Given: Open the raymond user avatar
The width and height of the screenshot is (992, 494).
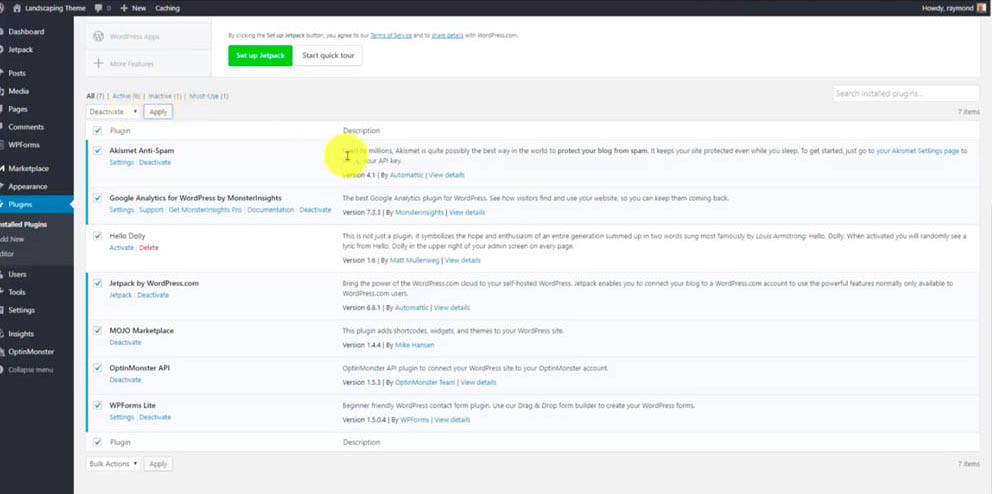Looking at the screenshot, I should [x=981, y=8].
